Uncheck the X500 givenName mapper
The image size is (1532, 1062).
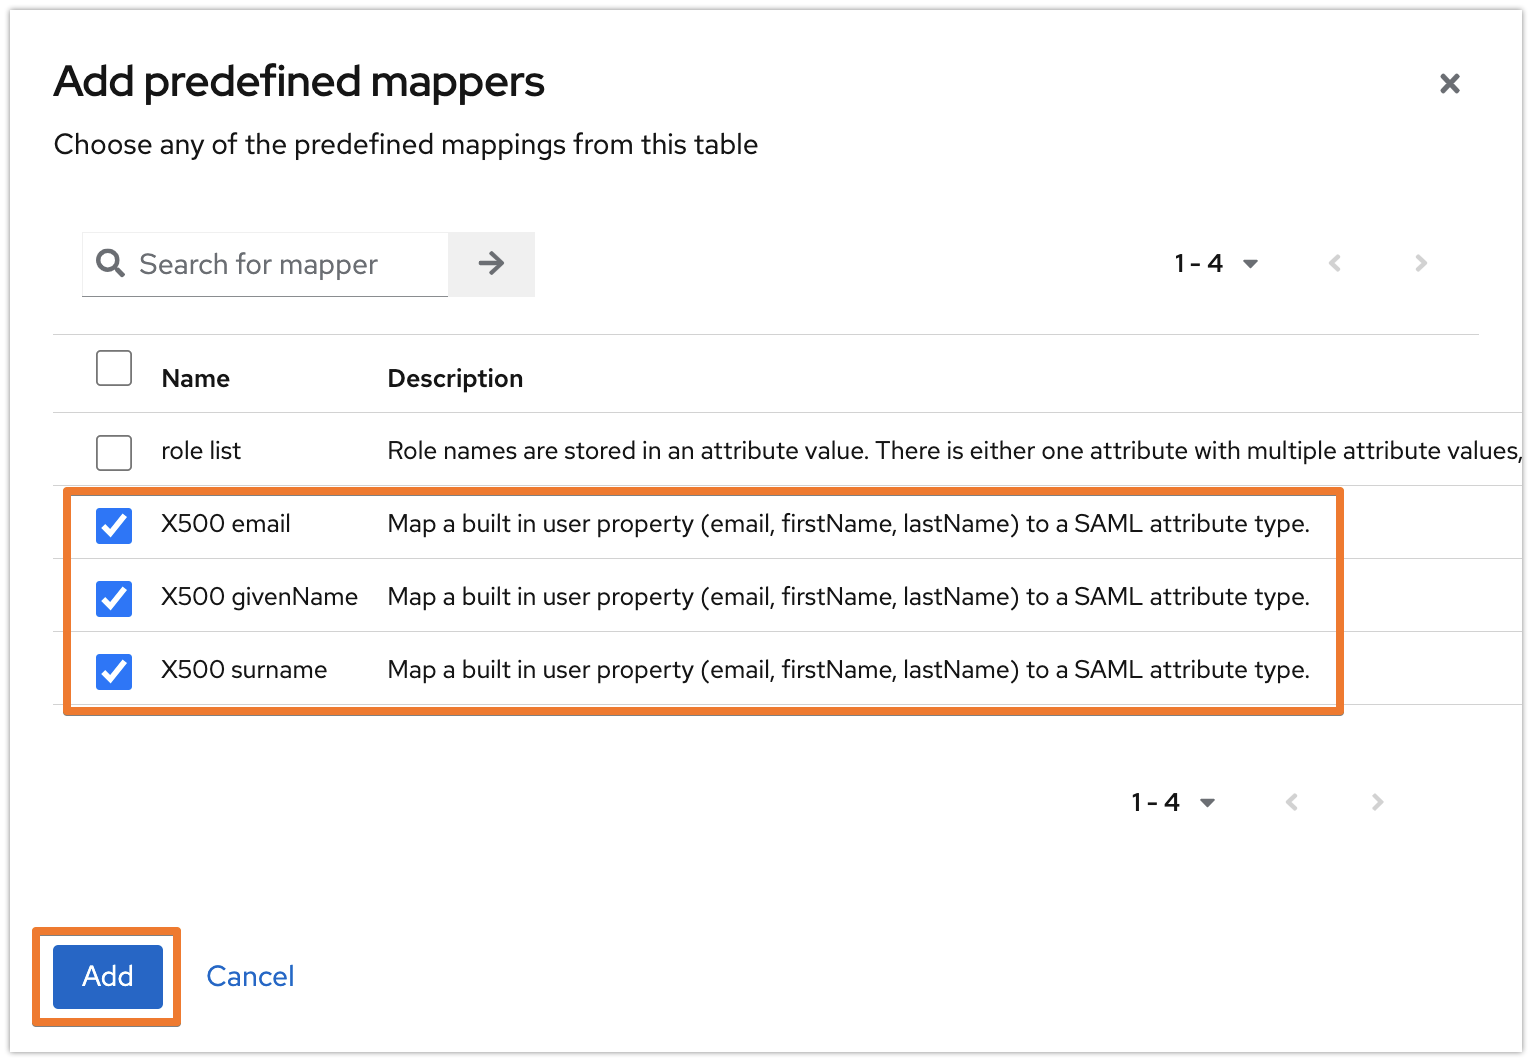point(113,598)
